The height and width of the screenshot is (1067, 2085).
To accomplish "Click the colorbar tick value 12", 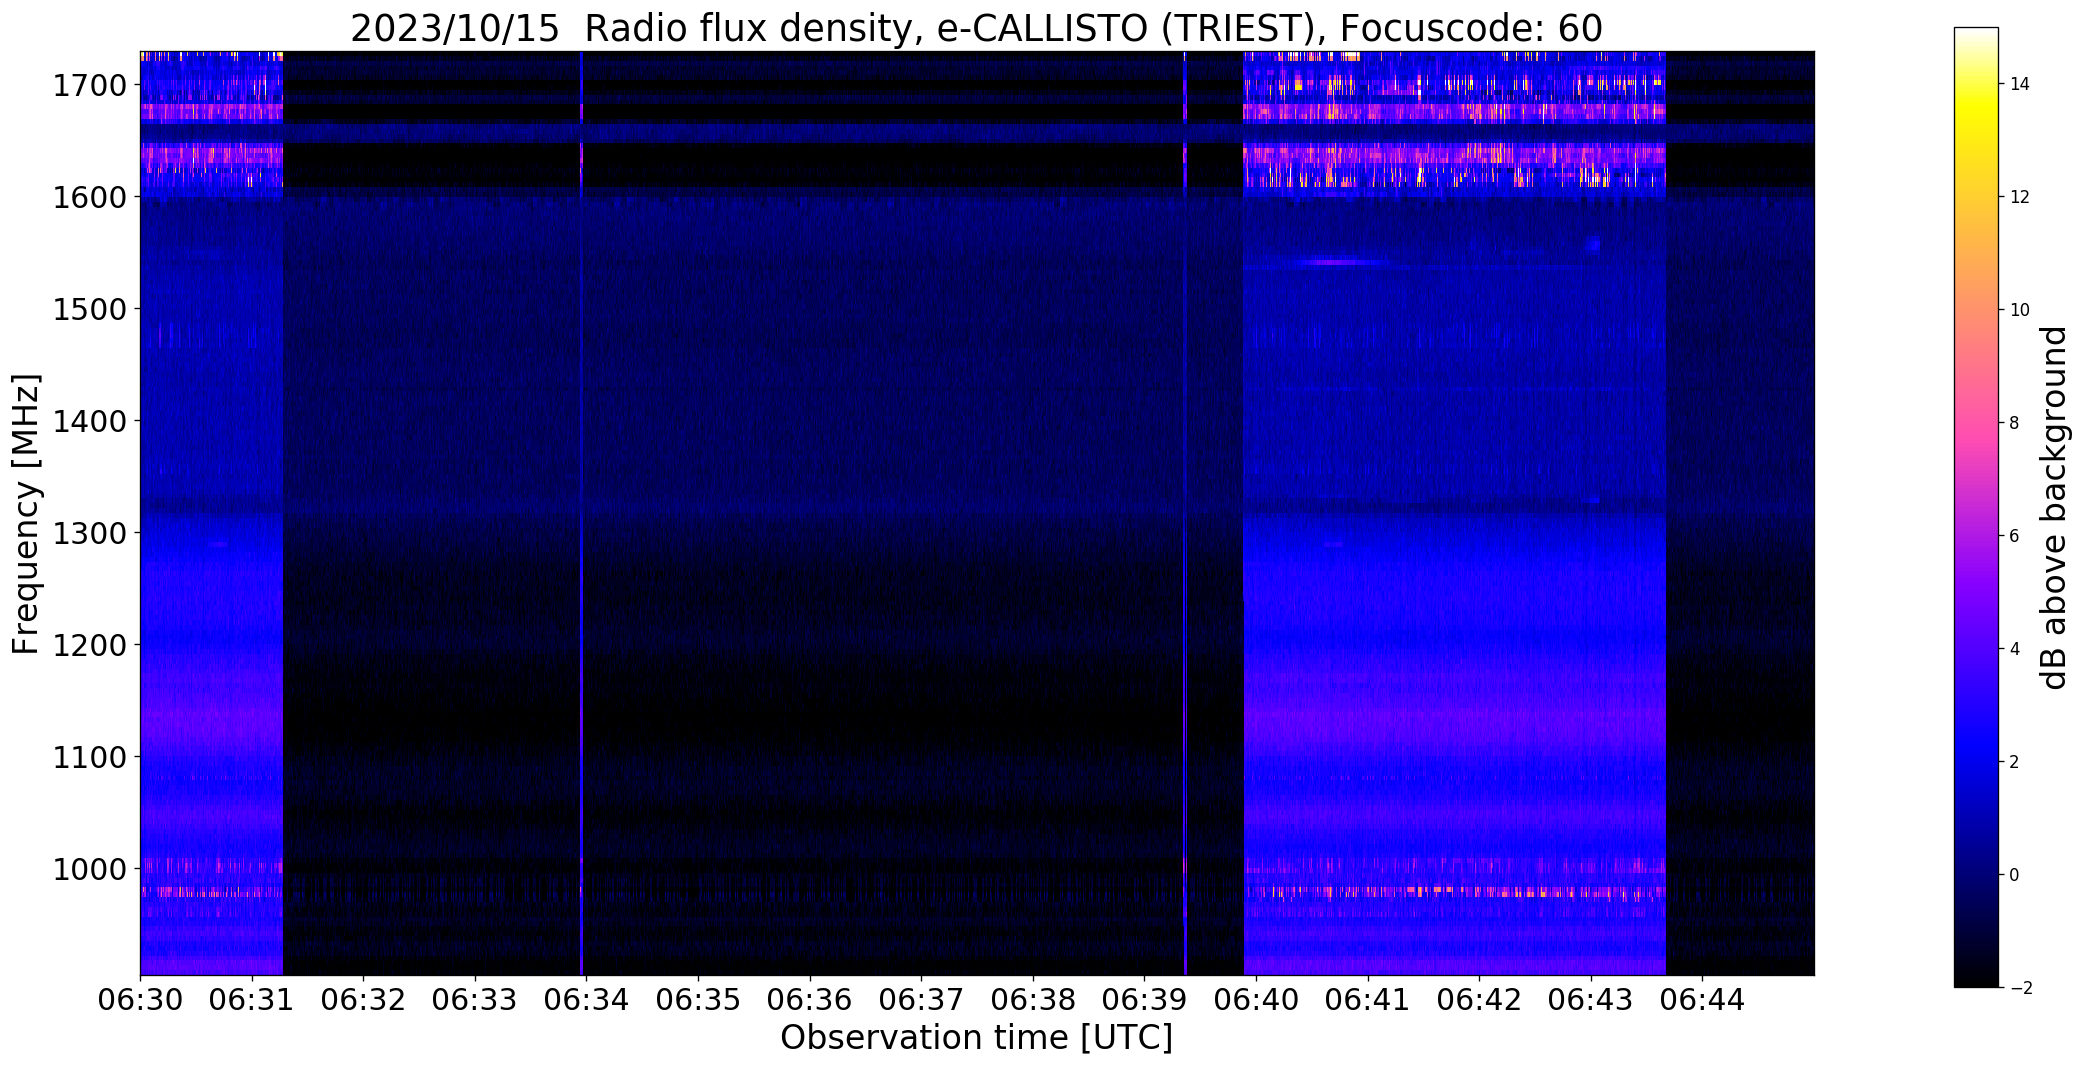I will 2020,197.
